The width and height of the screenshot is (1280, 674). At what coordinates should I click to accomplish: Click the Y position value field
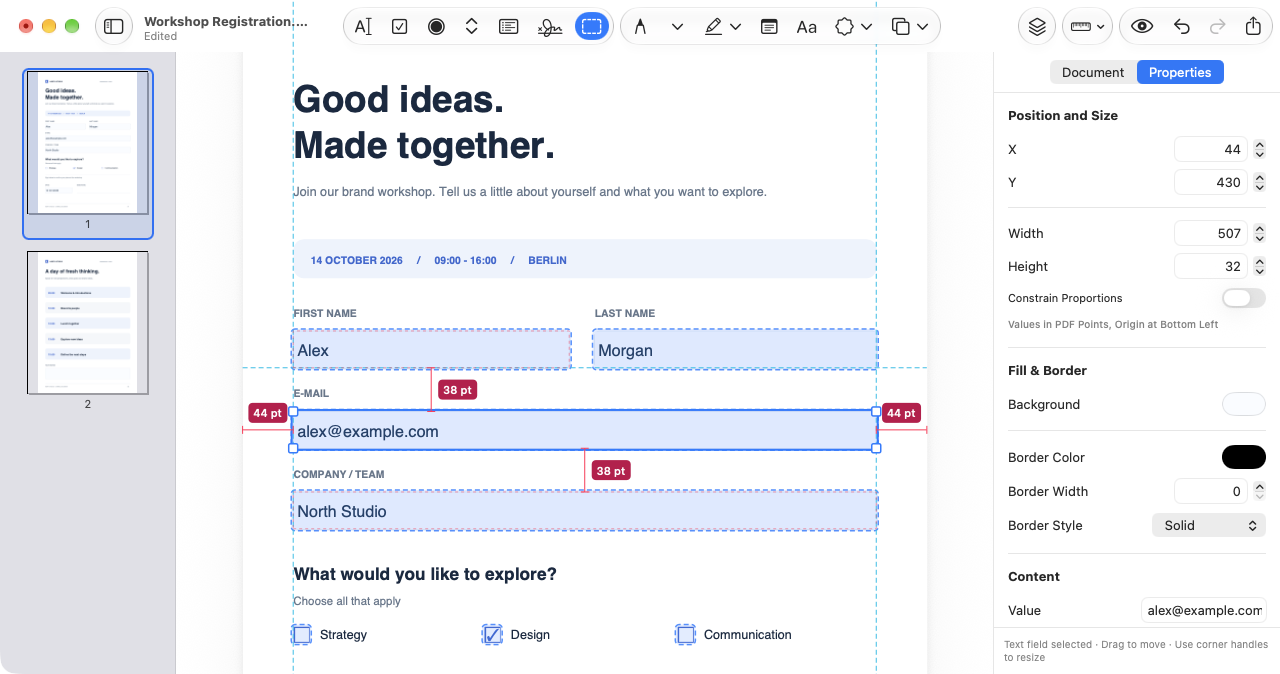1210,182
